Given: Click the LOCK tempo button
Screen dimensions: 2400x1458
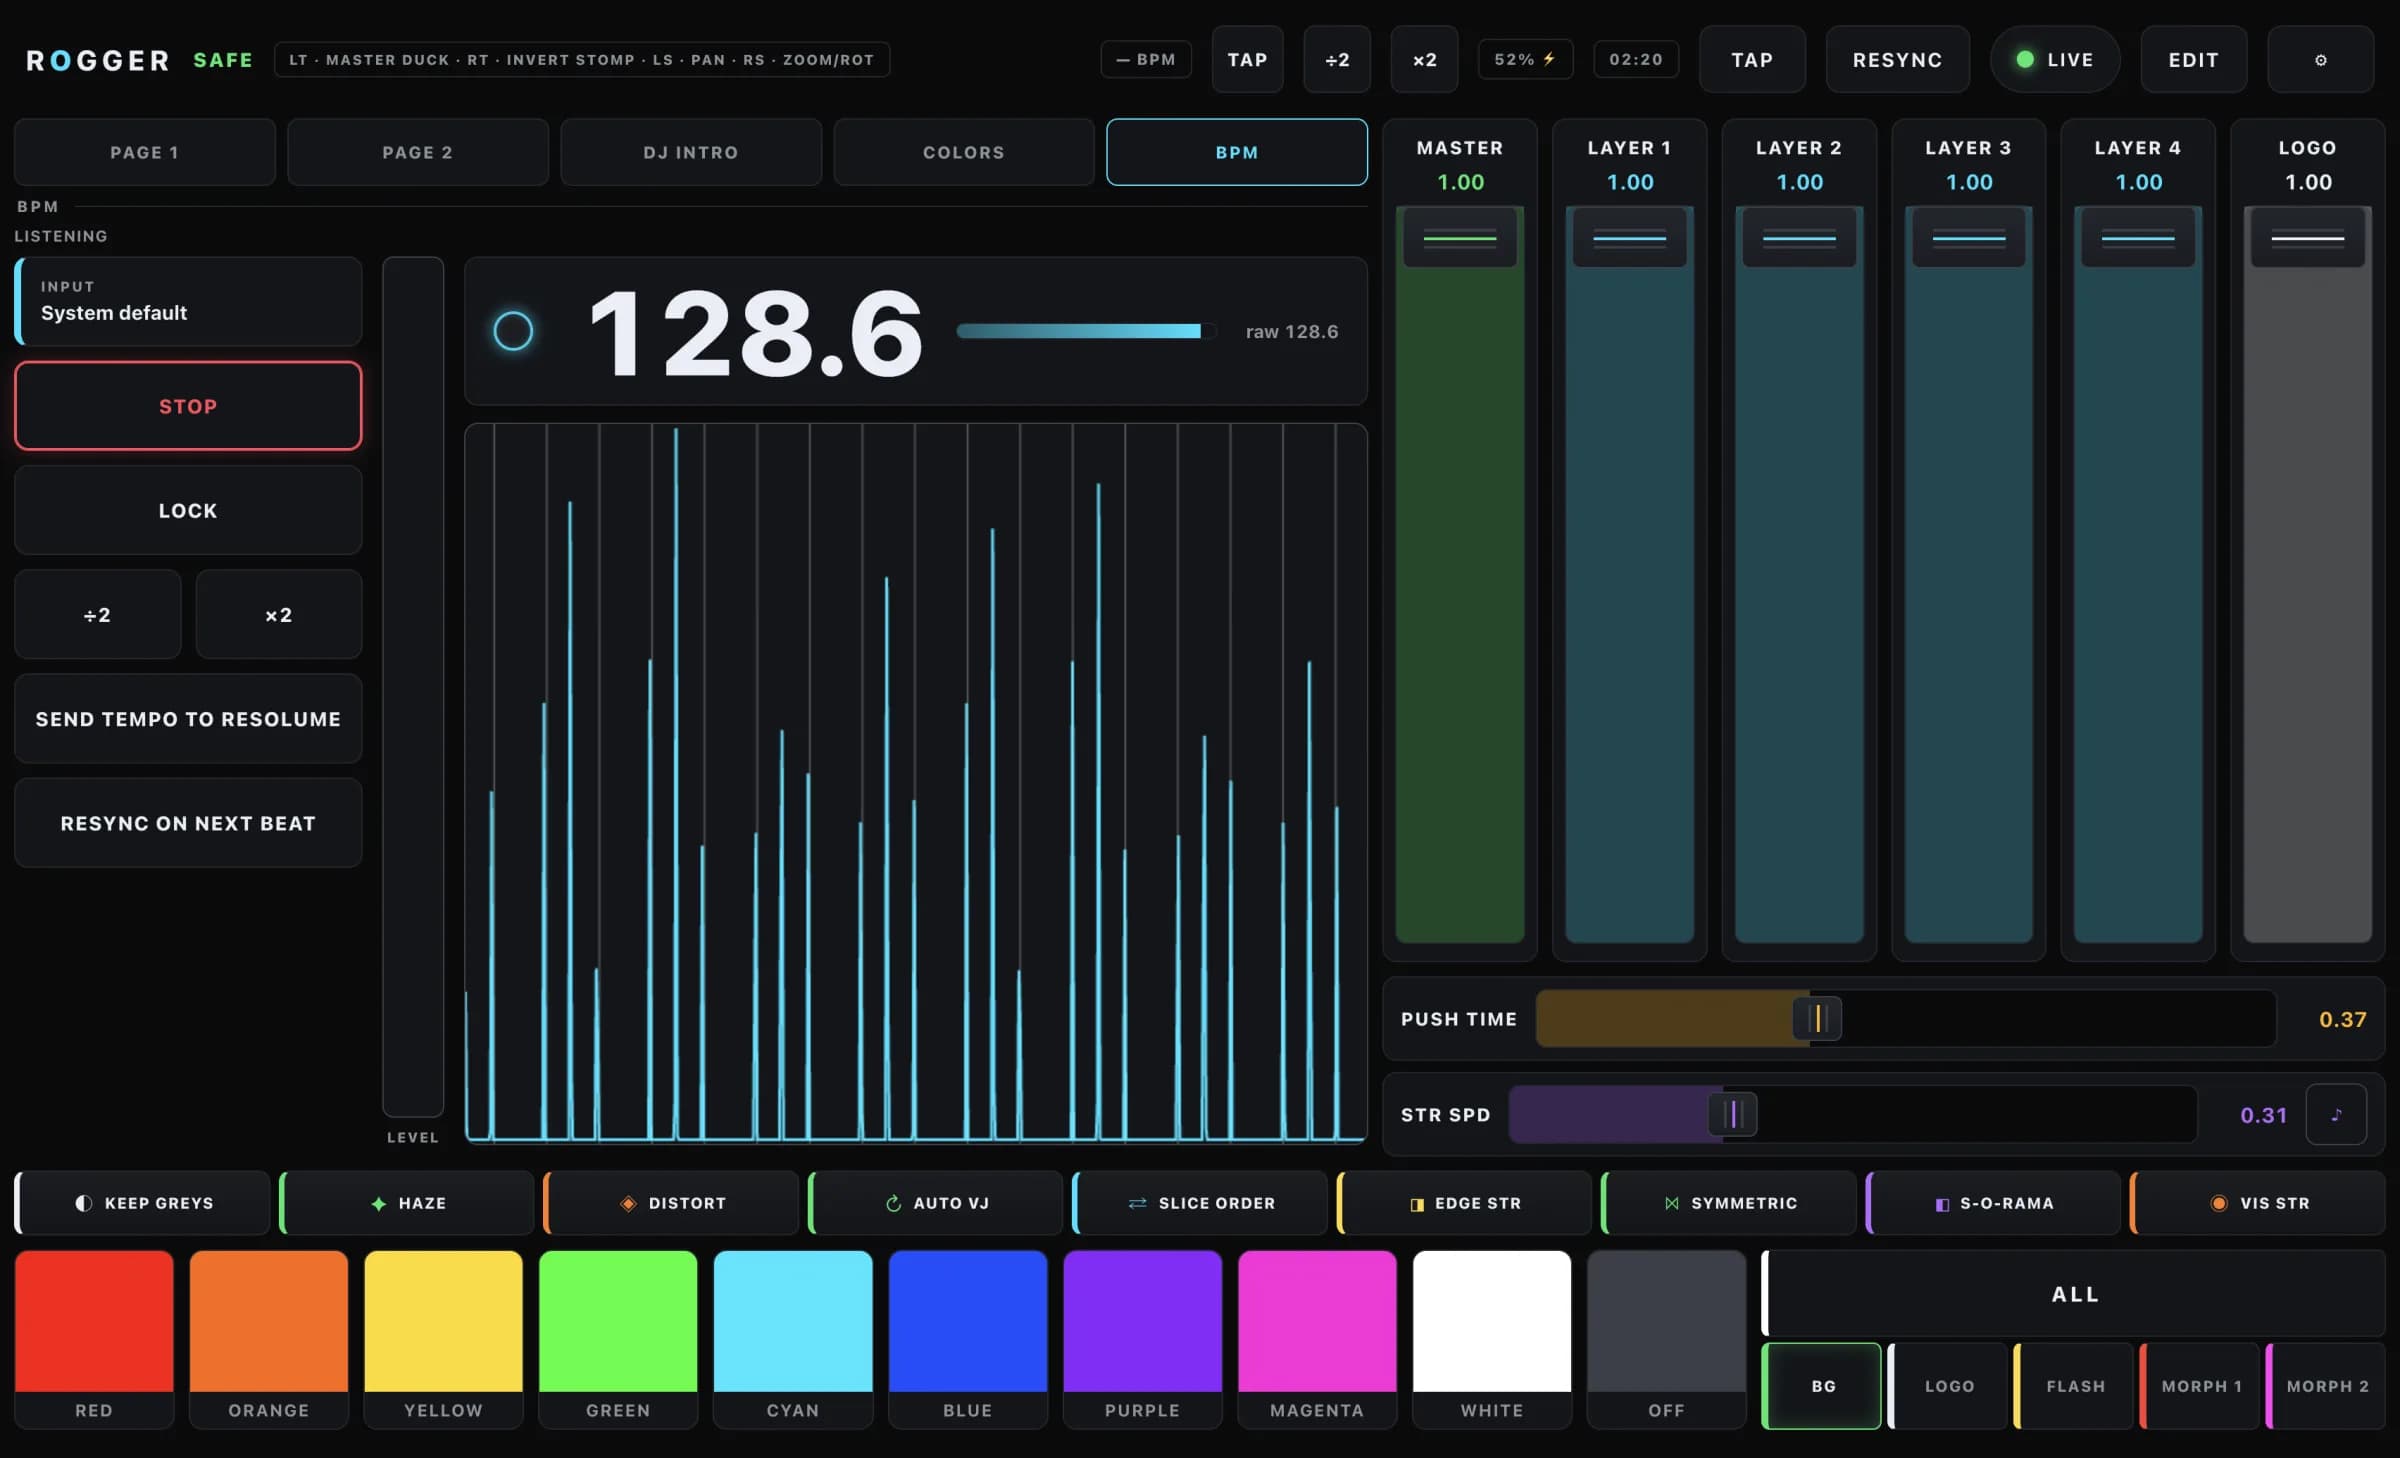Looking at the screenshot, I should (x=188, y=510).
